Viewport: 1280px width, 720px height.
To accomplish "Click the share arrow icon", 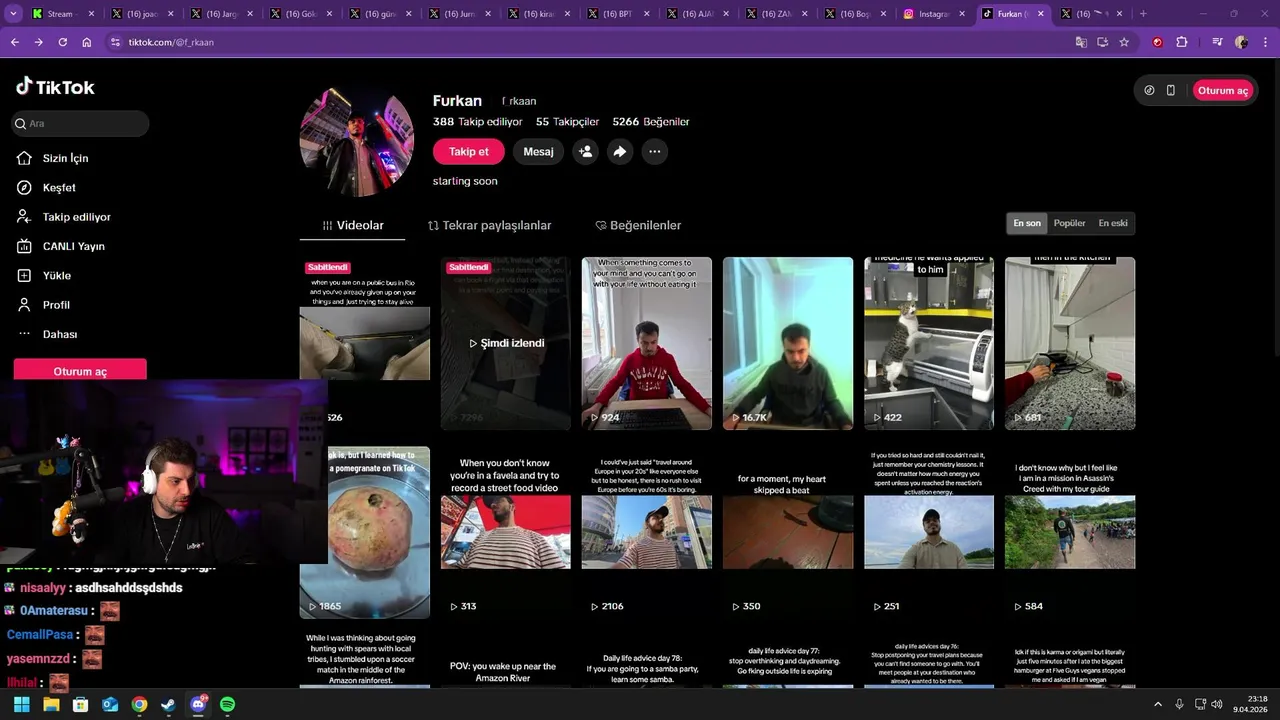I will 620,151.
